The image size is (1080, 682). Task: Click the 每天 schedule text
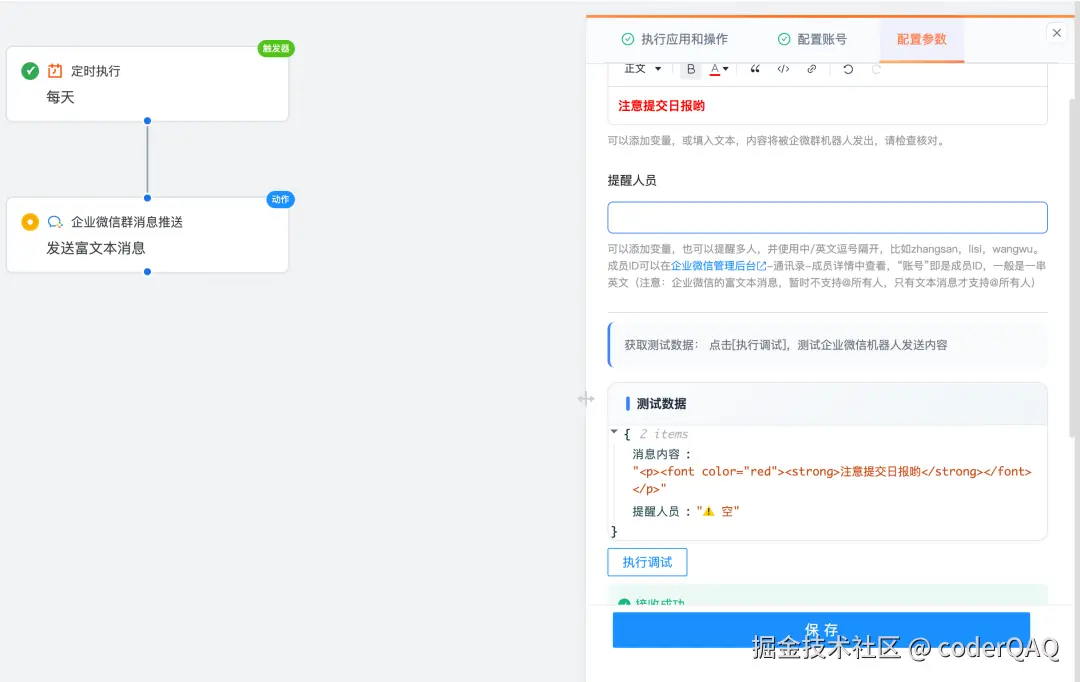click(61, 97)
